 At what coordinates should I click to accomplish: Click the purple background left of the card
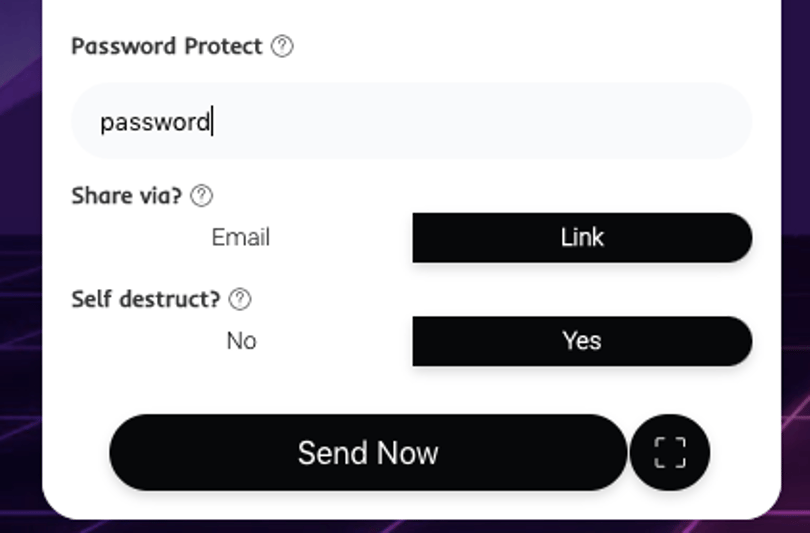point(21,258)
